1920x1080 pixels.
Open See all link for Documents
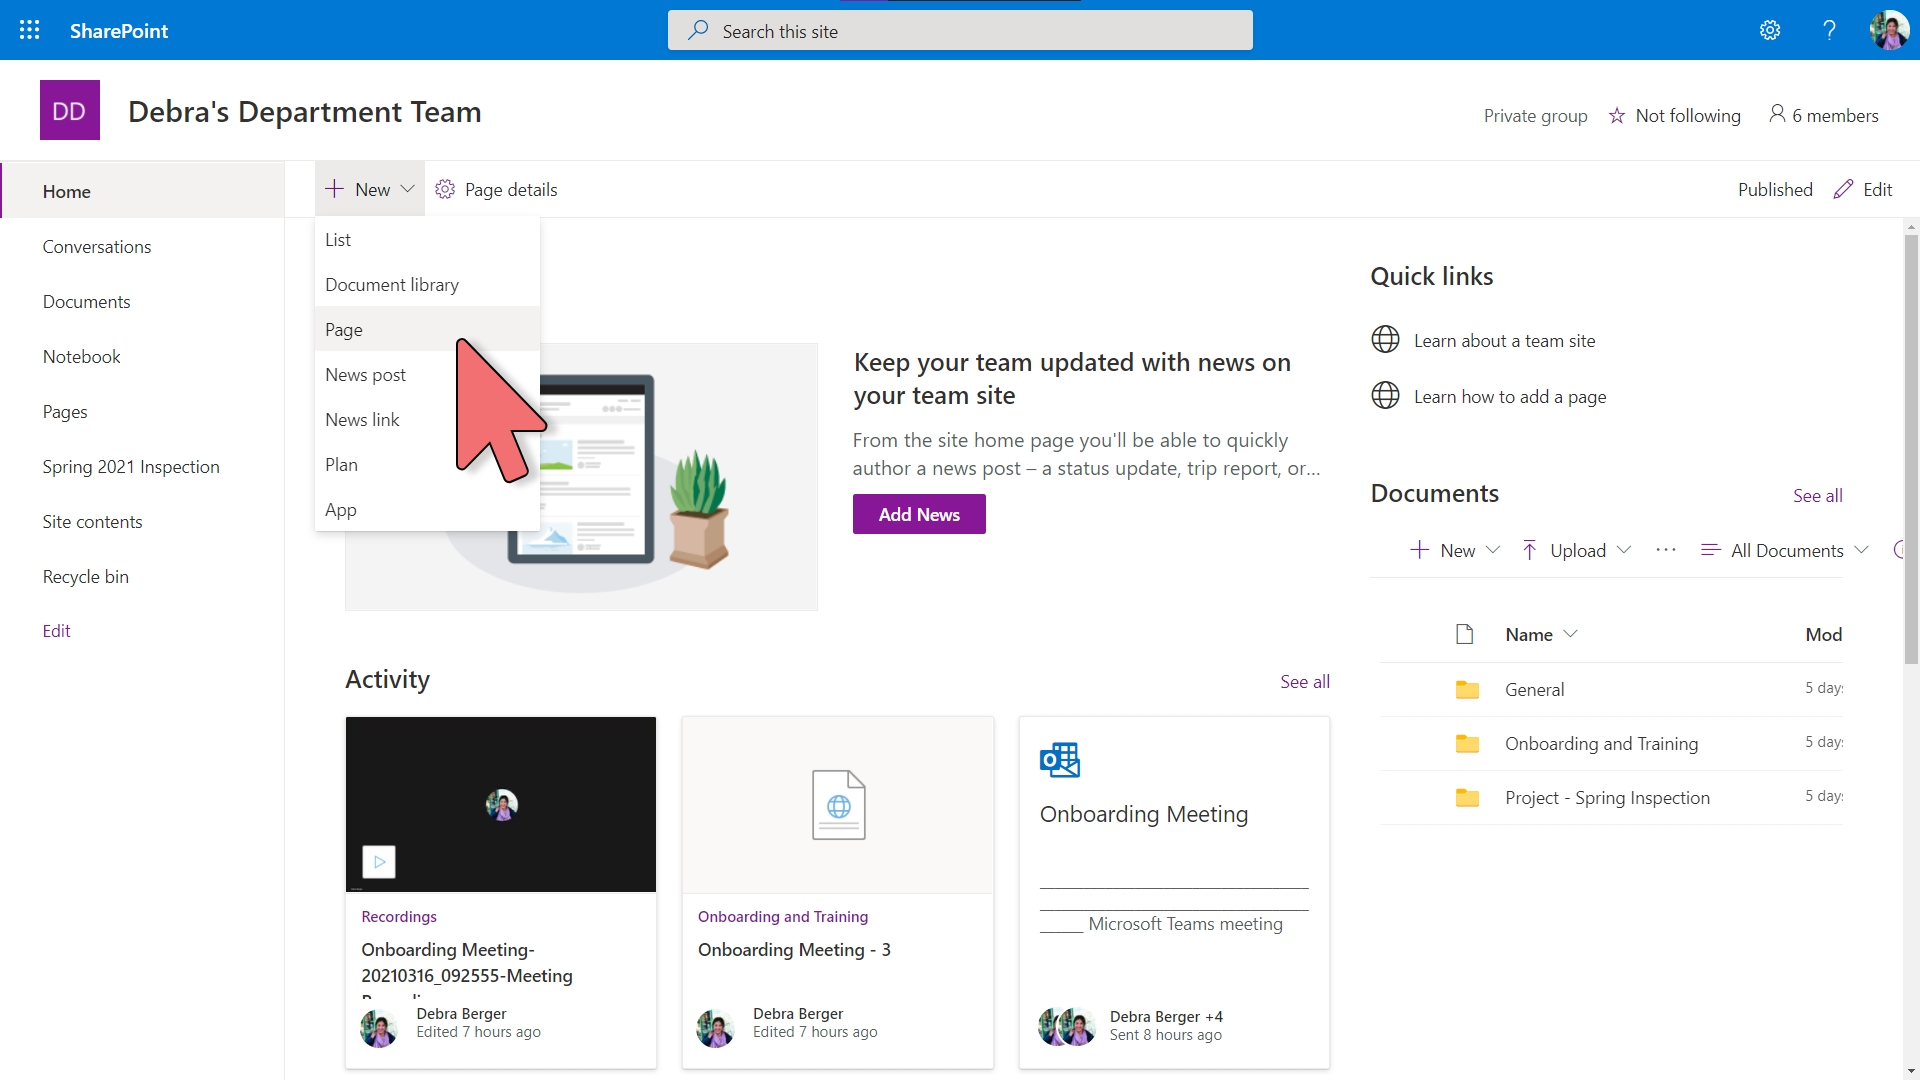(x=1817, y=495)
